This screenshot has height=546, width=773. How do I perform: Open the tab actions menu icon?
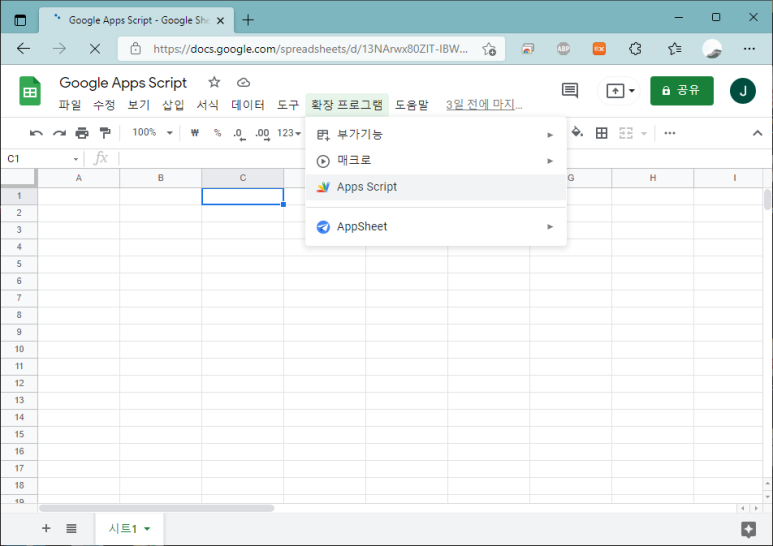20,20
